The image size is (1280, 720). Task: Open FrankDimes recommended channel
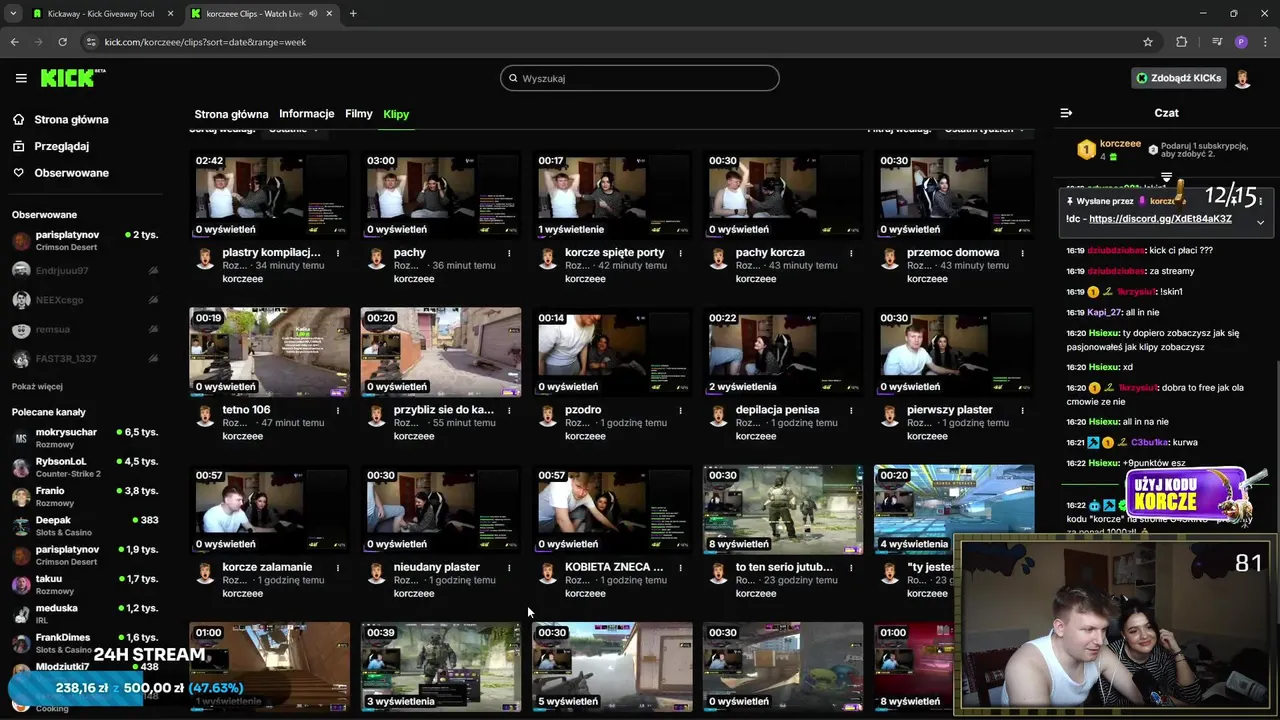click(85, 643)
